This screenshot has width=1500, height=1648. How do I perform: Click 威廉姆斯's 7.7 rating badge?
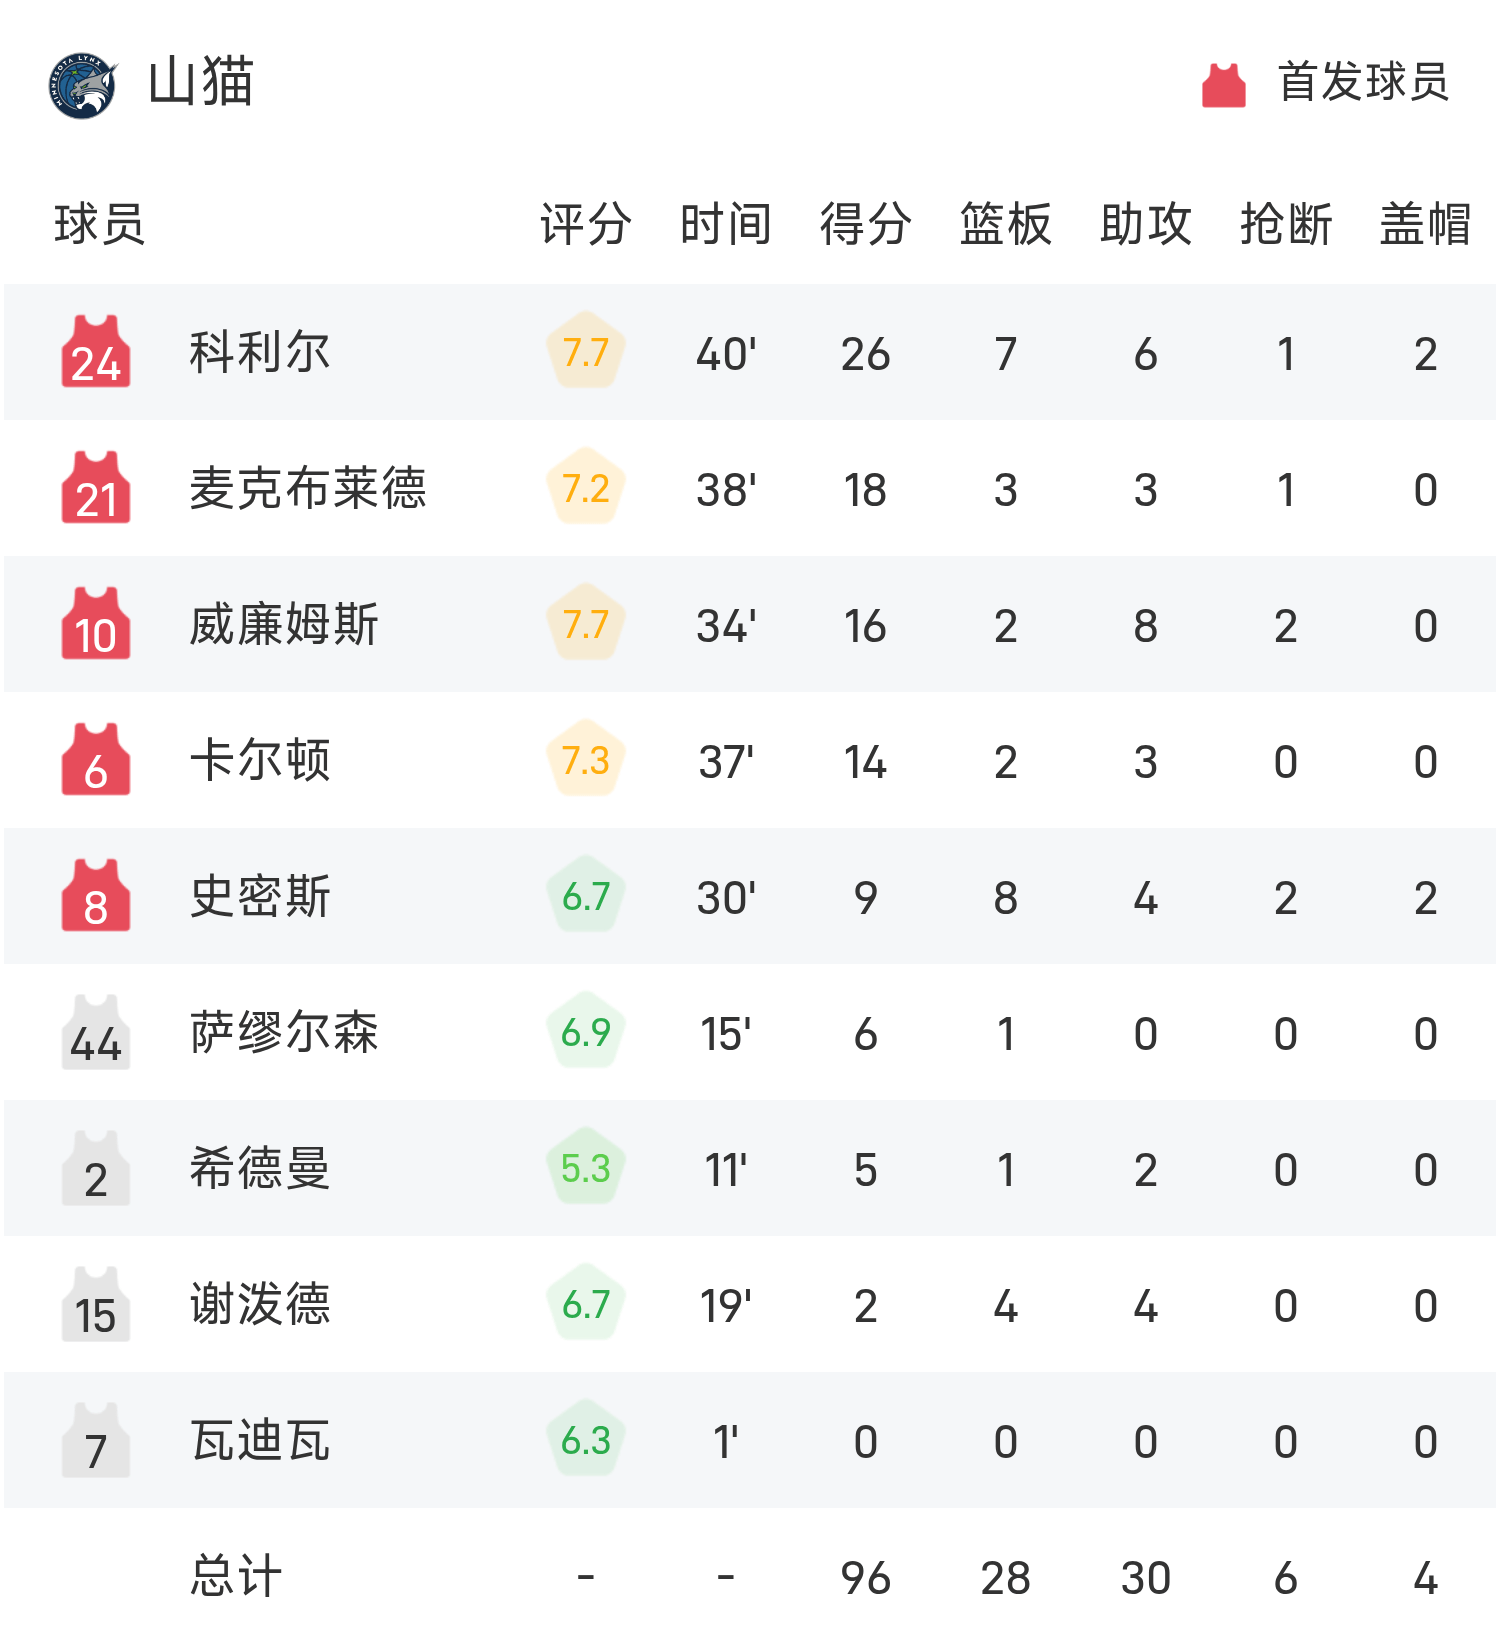tap(586, 625)
